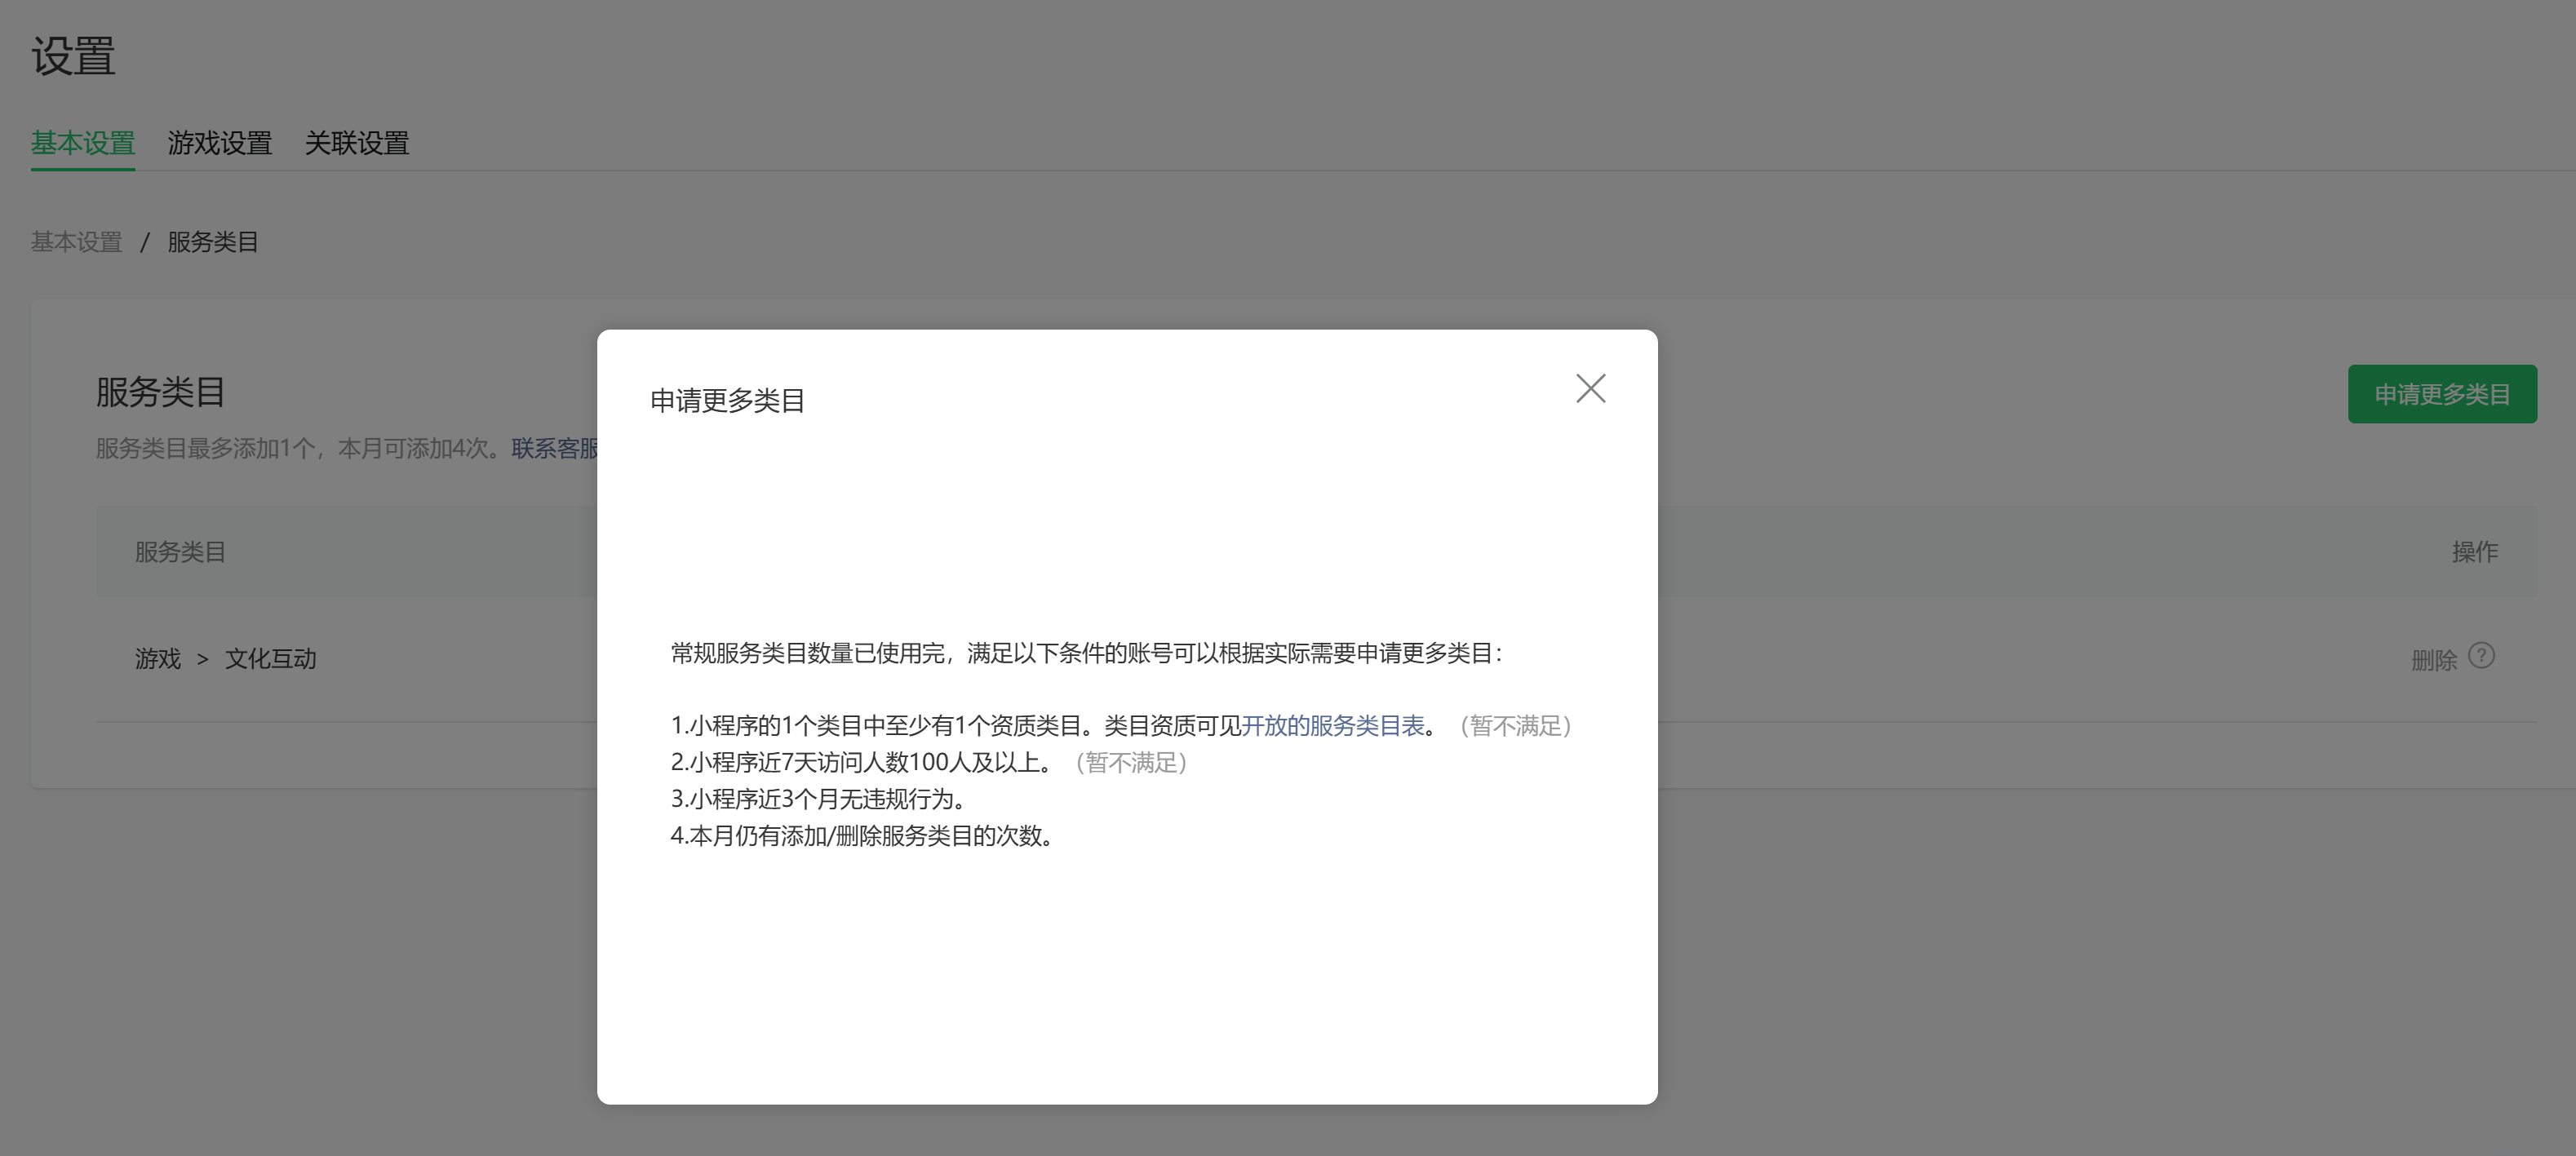Open the 联系客服 link
This screenshot has width=2576, height=1156.
click(555, 448)
